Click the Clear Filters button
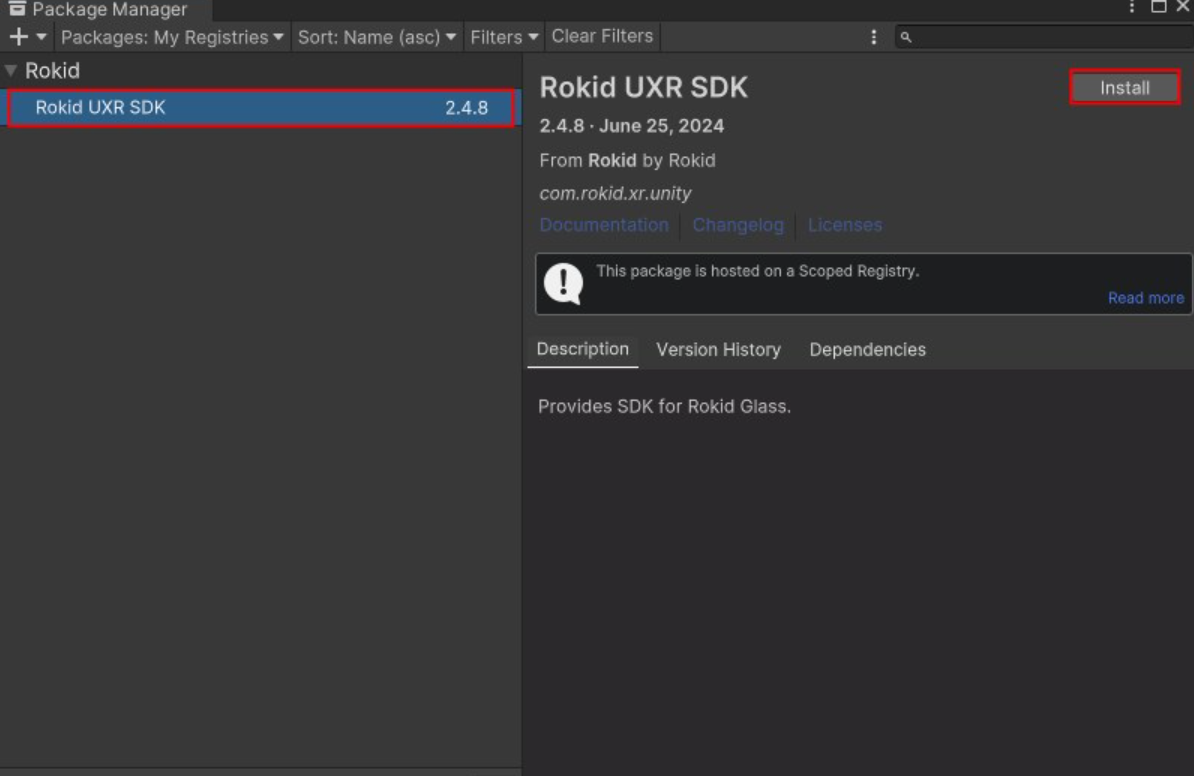This screenshot has height=776, width=1194. [x=602, y=36]
